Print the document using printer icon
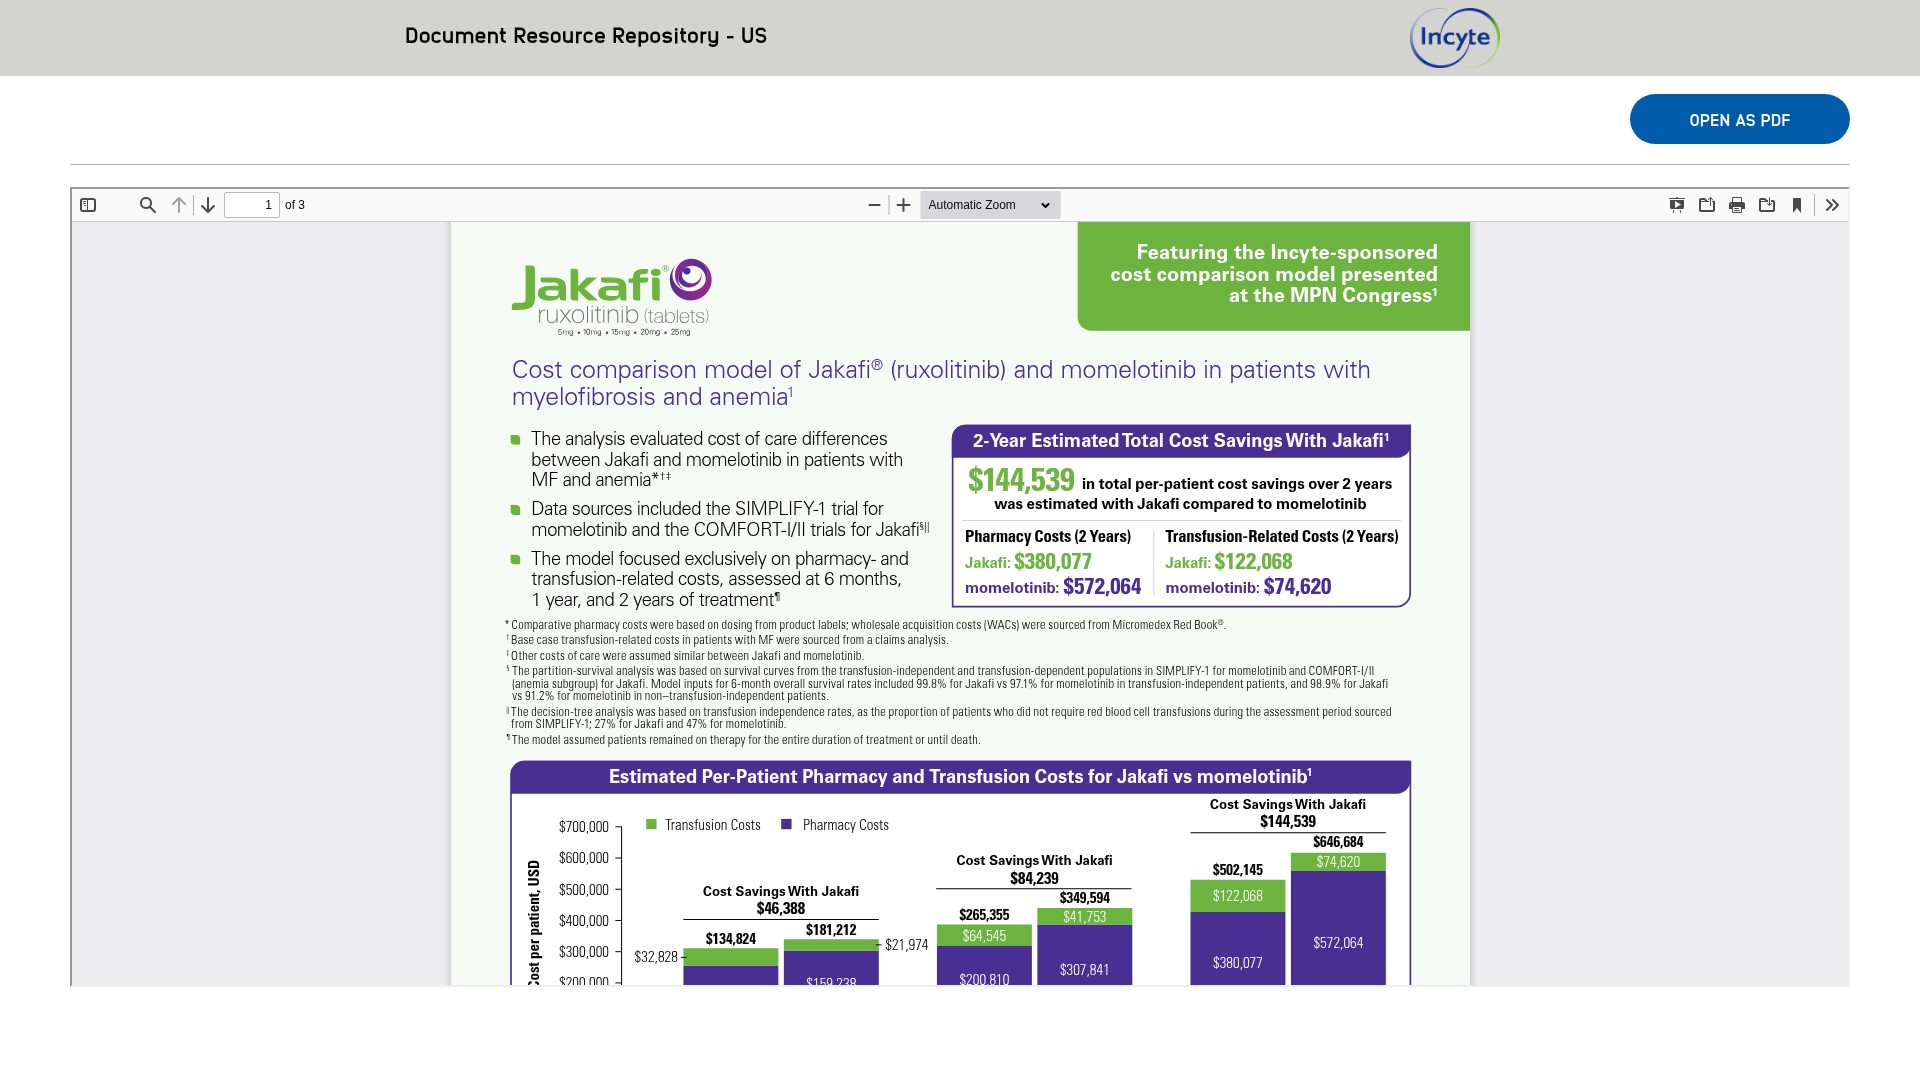This screenshot has width=1920, height=1080. 1737,205
